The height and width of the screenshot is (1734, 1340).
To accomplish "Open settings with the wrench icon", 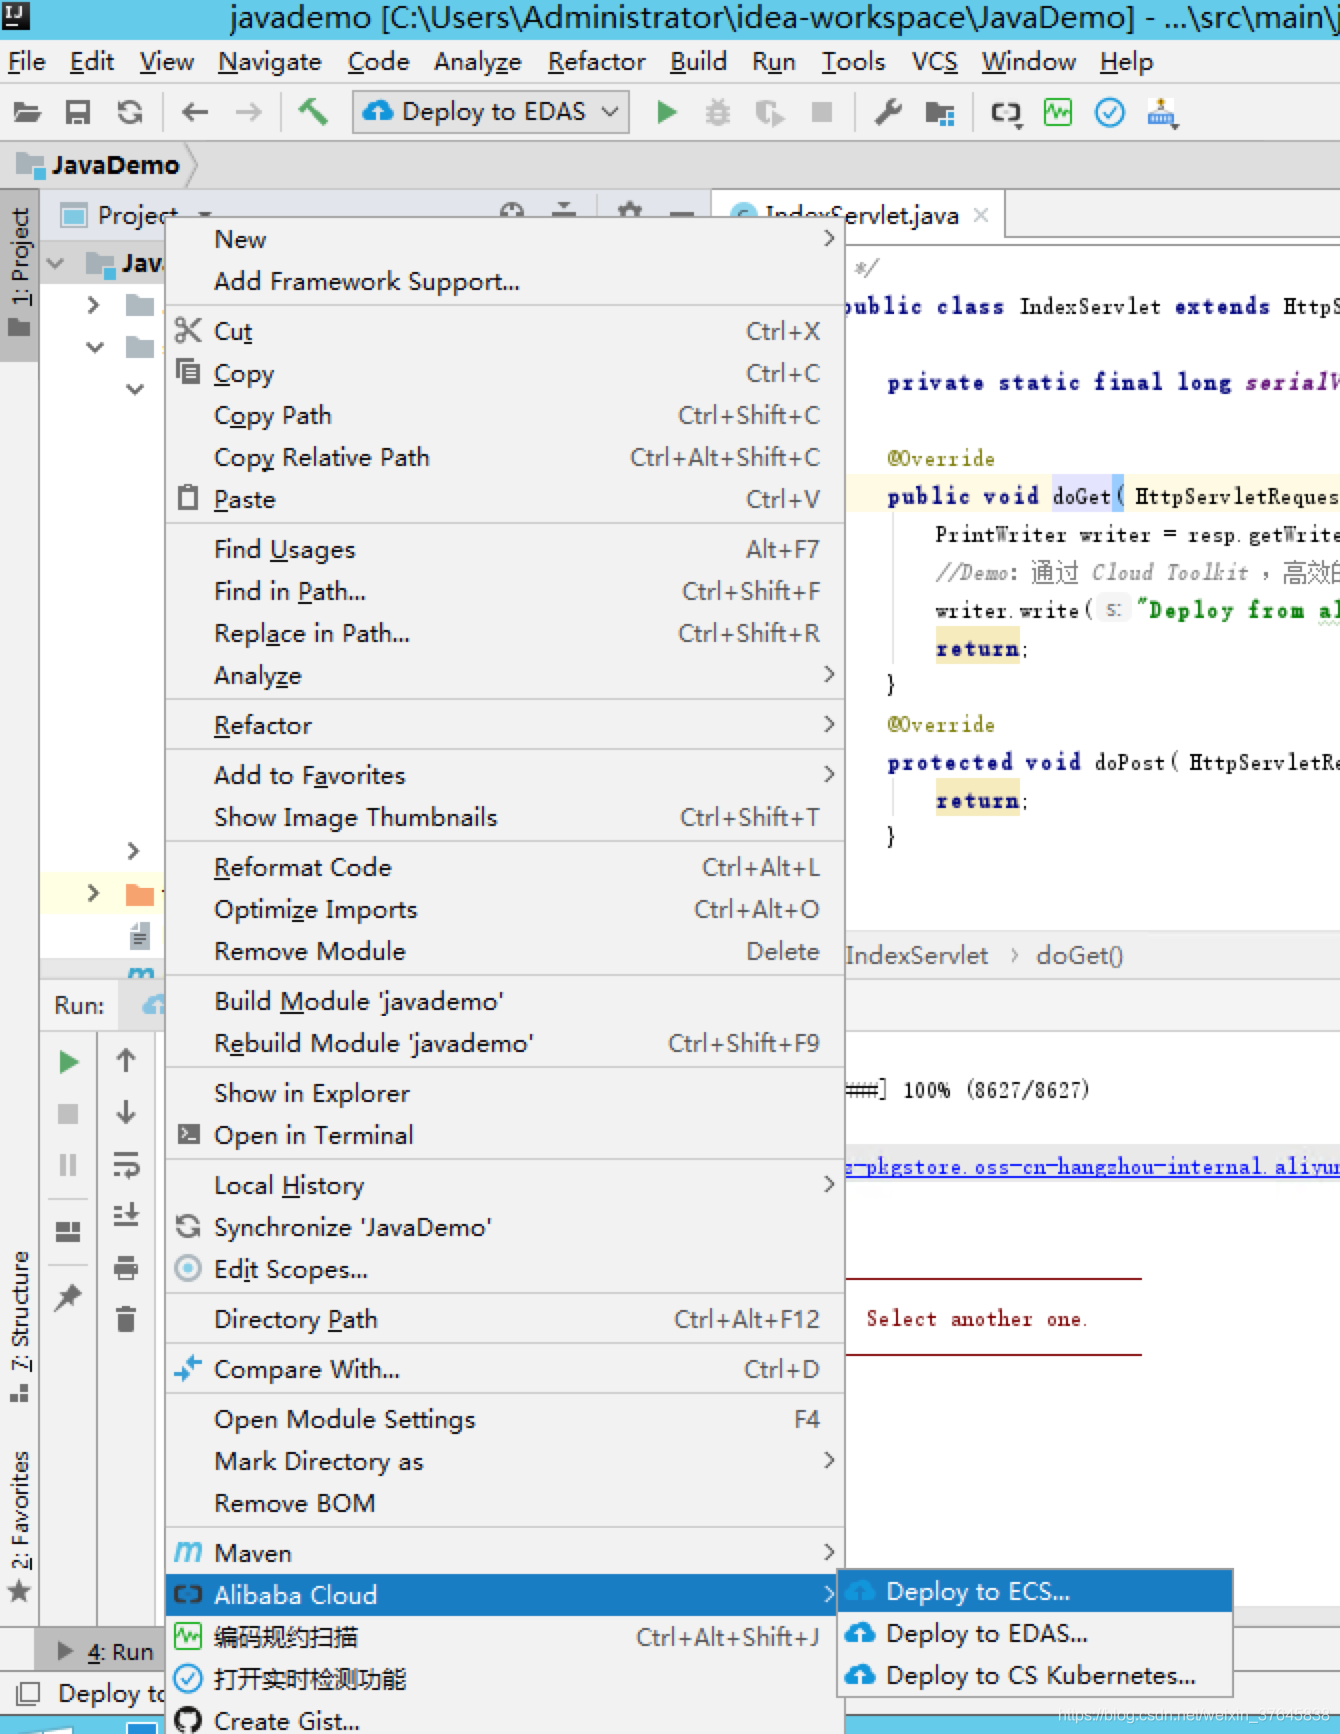I will 888,112.
